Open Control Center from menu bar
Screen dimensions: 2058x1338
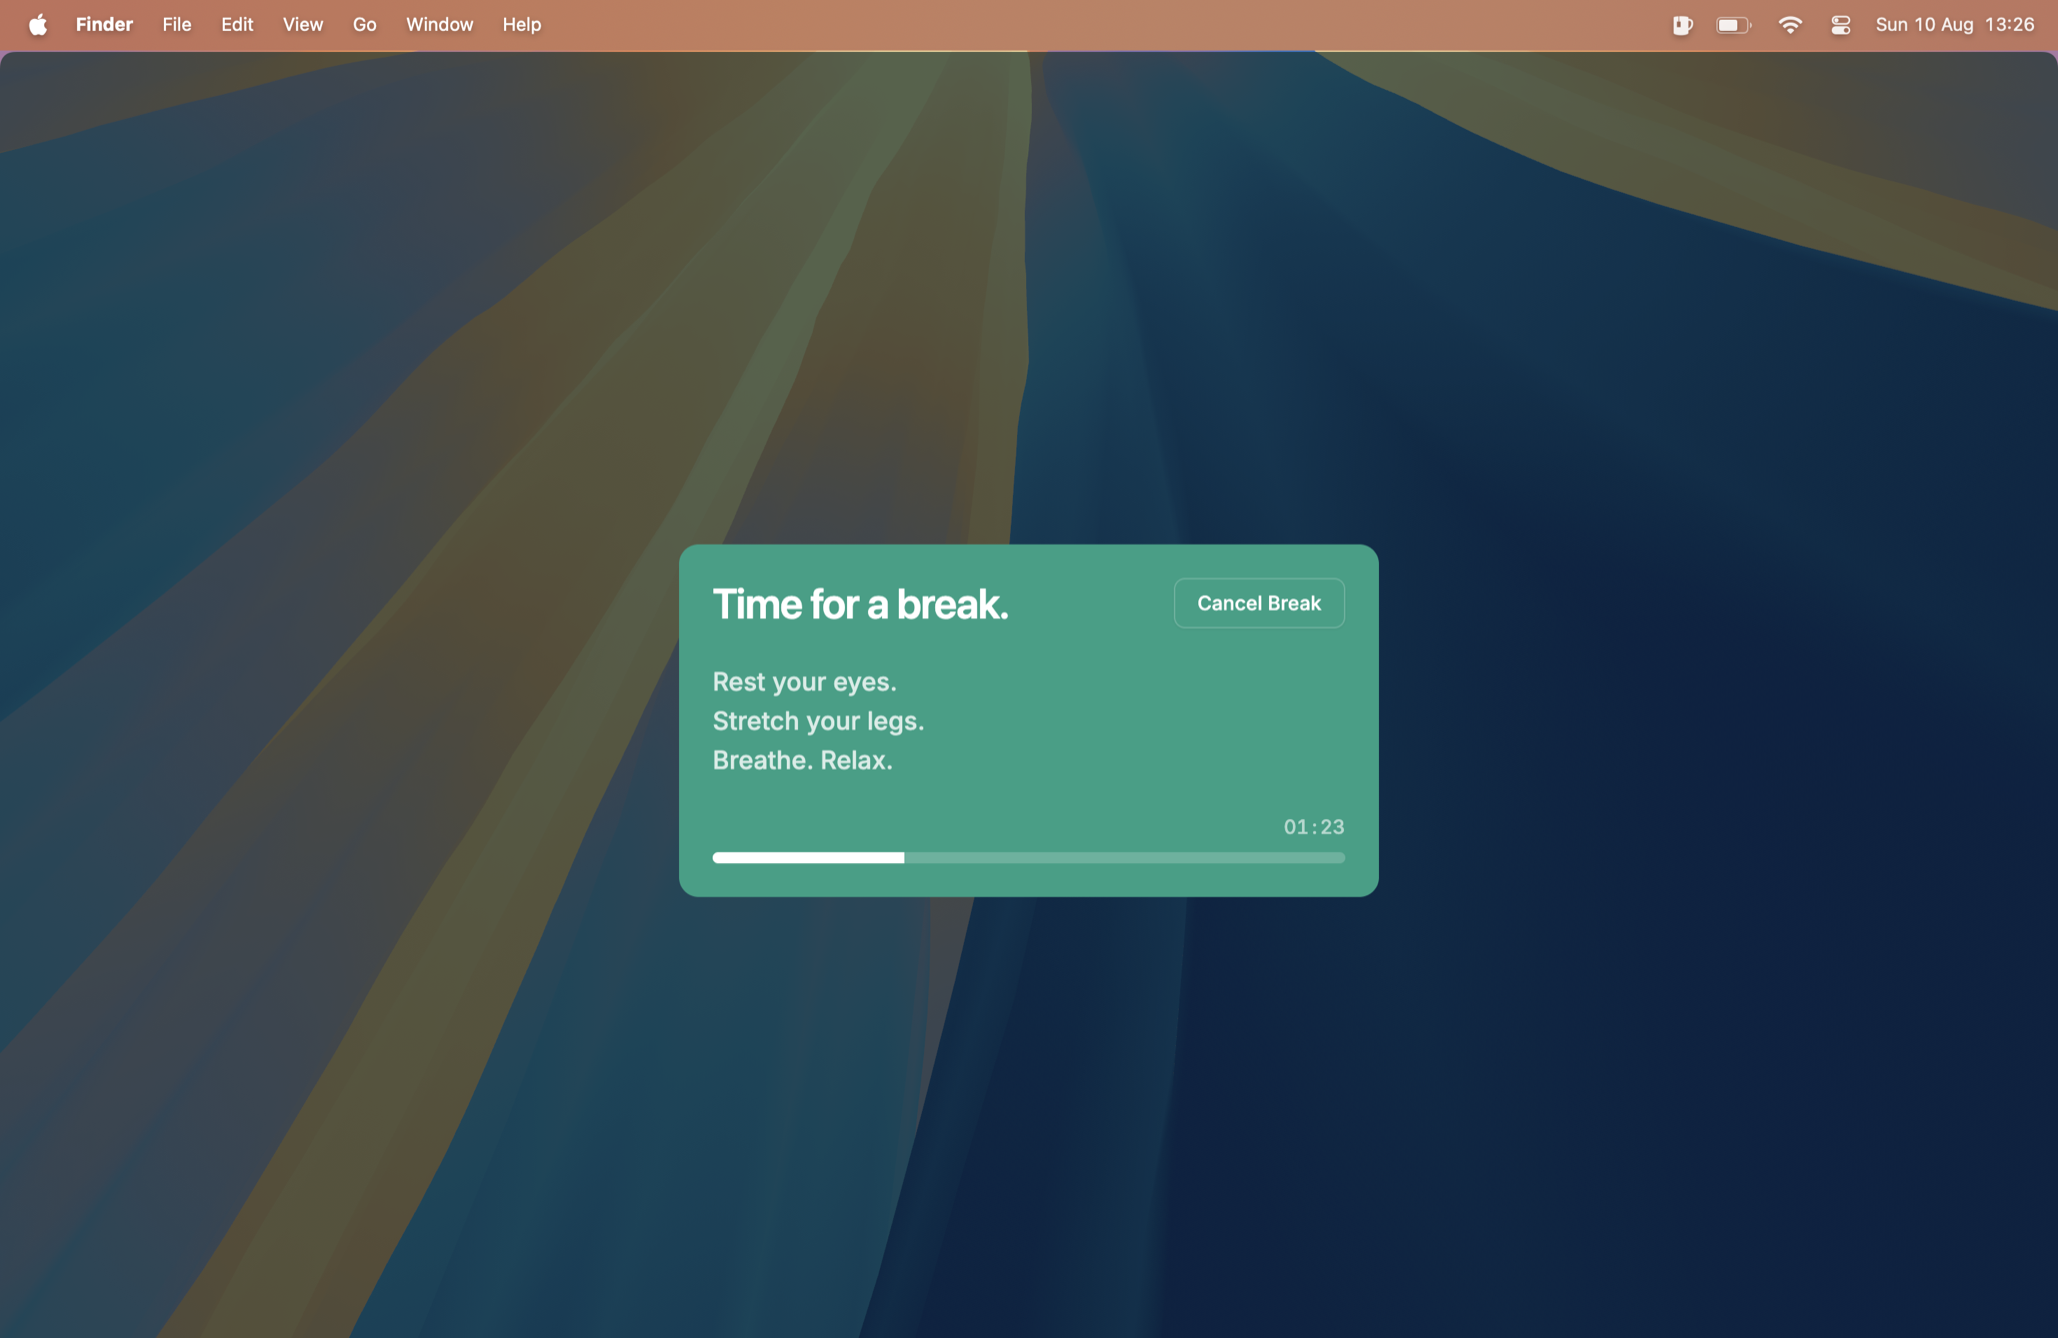1841,25
